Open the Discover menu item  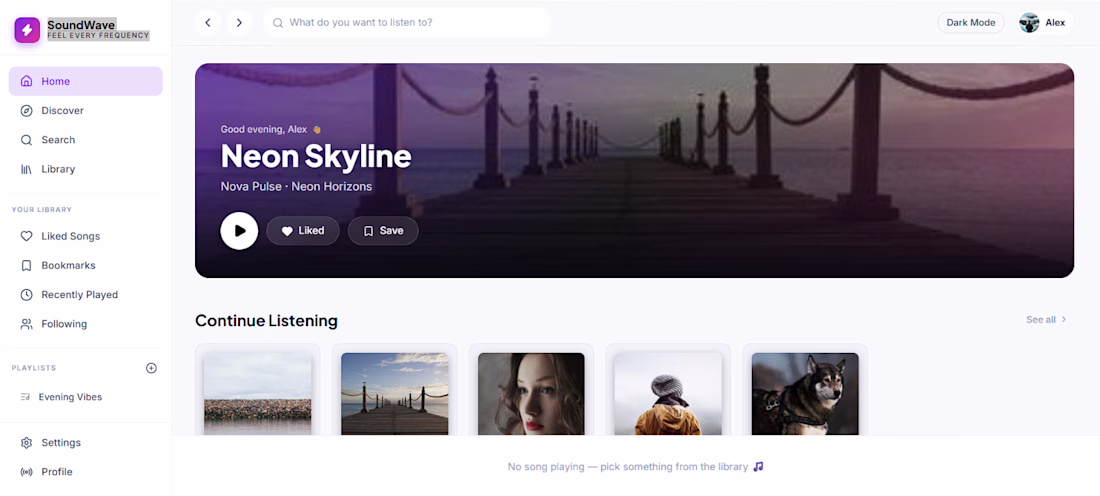click(86, 111)
